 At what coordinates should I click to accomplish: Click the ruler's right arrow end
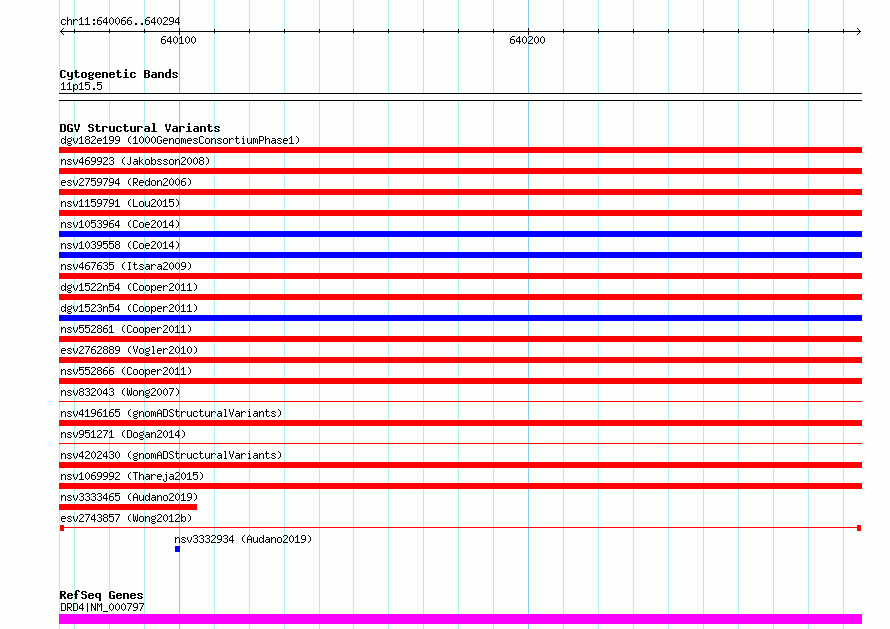pos(859,31)
